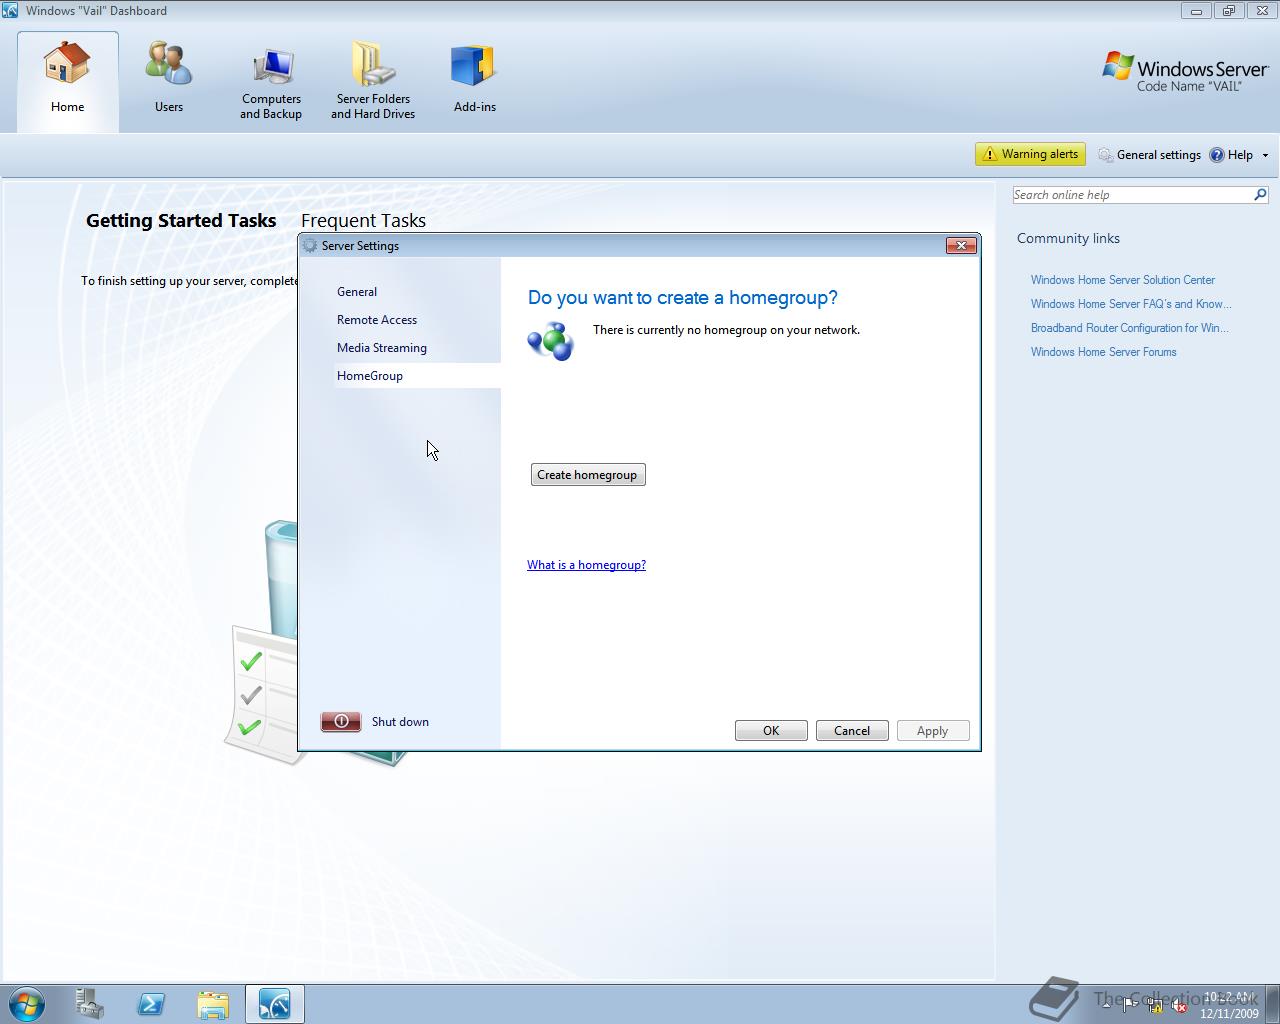Click Cancel in Server Settings

[852, 731]
